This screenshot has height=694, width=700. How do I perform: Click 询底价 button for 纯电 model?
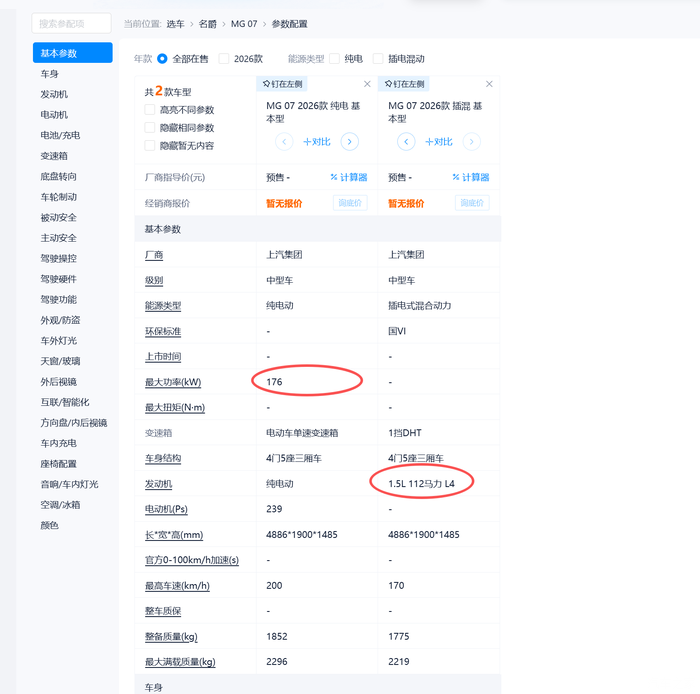point(350,203)
